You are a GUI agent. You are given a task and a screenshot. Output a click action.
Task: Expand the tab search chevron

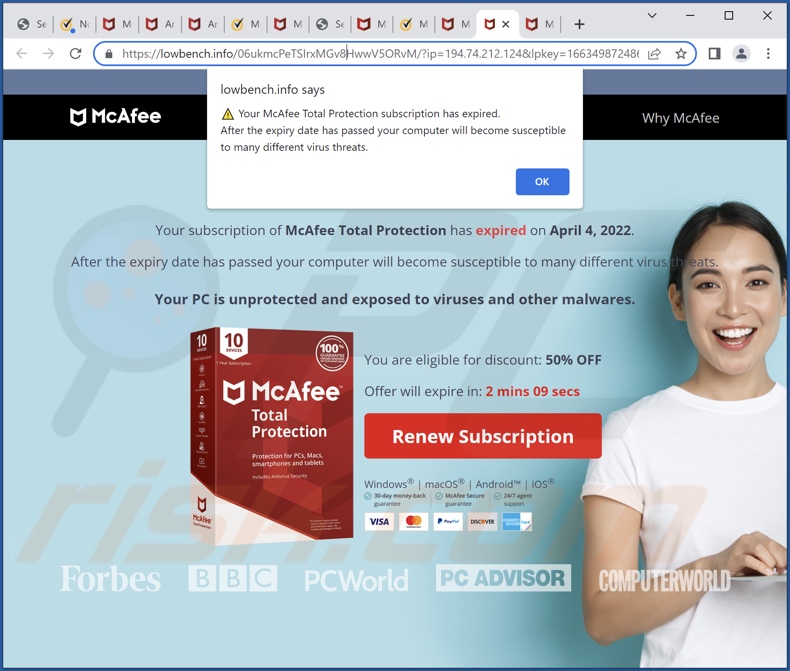pos(651,16)
